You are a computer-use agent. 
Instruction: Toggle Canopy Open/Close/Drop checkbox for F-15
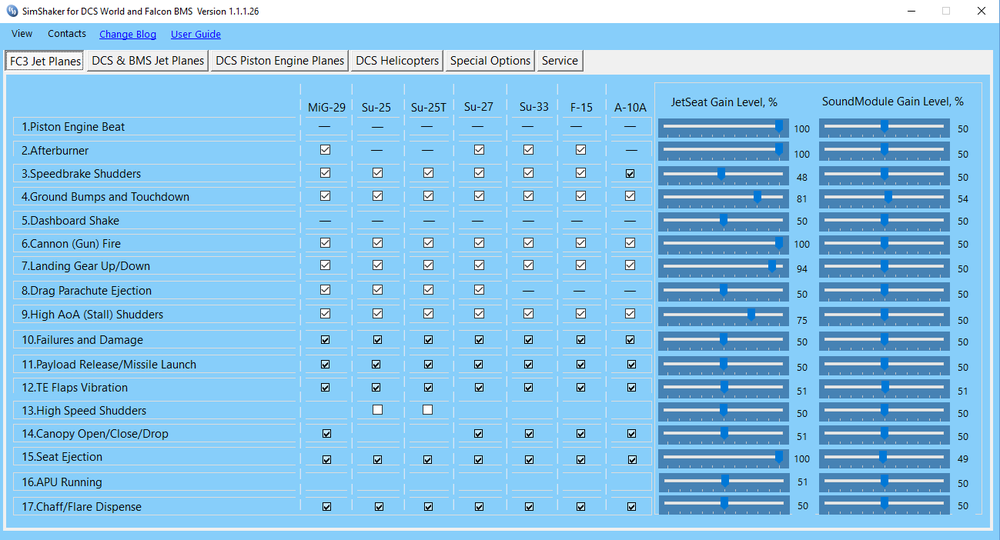point(580,434)
